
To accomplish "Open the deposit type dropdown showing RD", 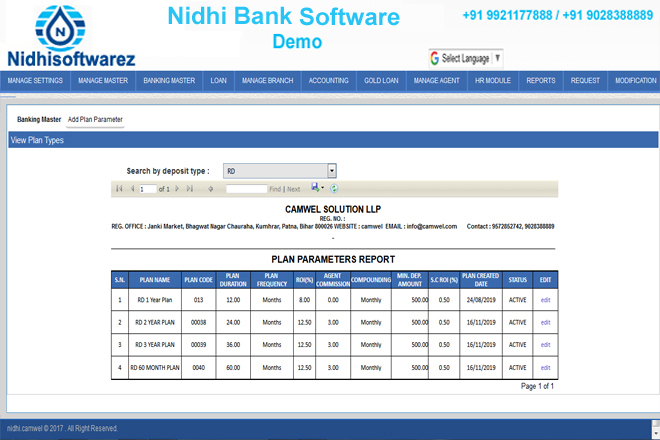I will tap(279, 171).
